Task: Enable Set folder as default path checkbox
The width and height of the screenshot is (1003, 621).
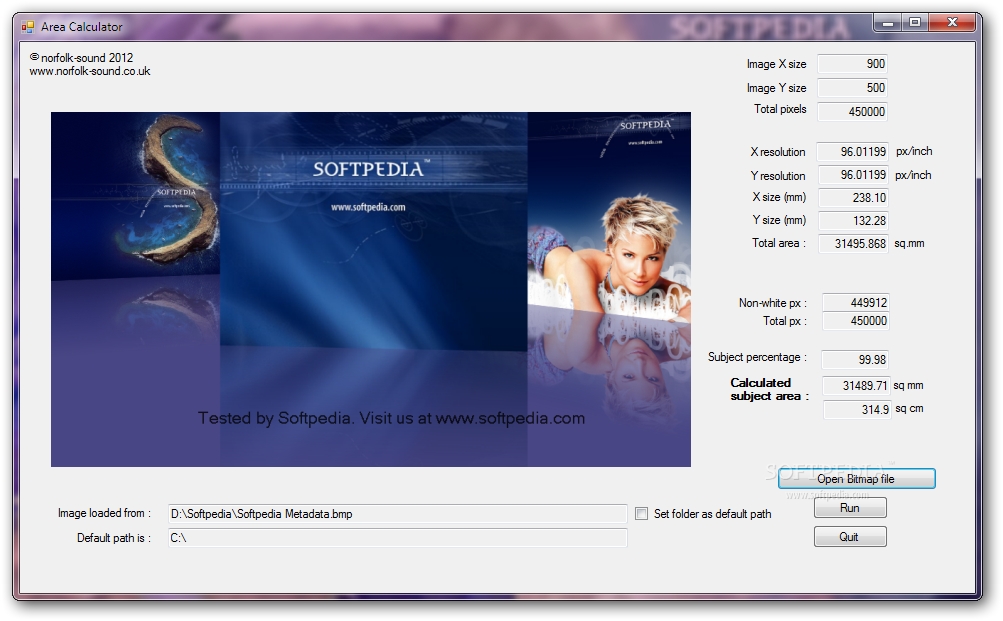Action: (x=642, y=514)
